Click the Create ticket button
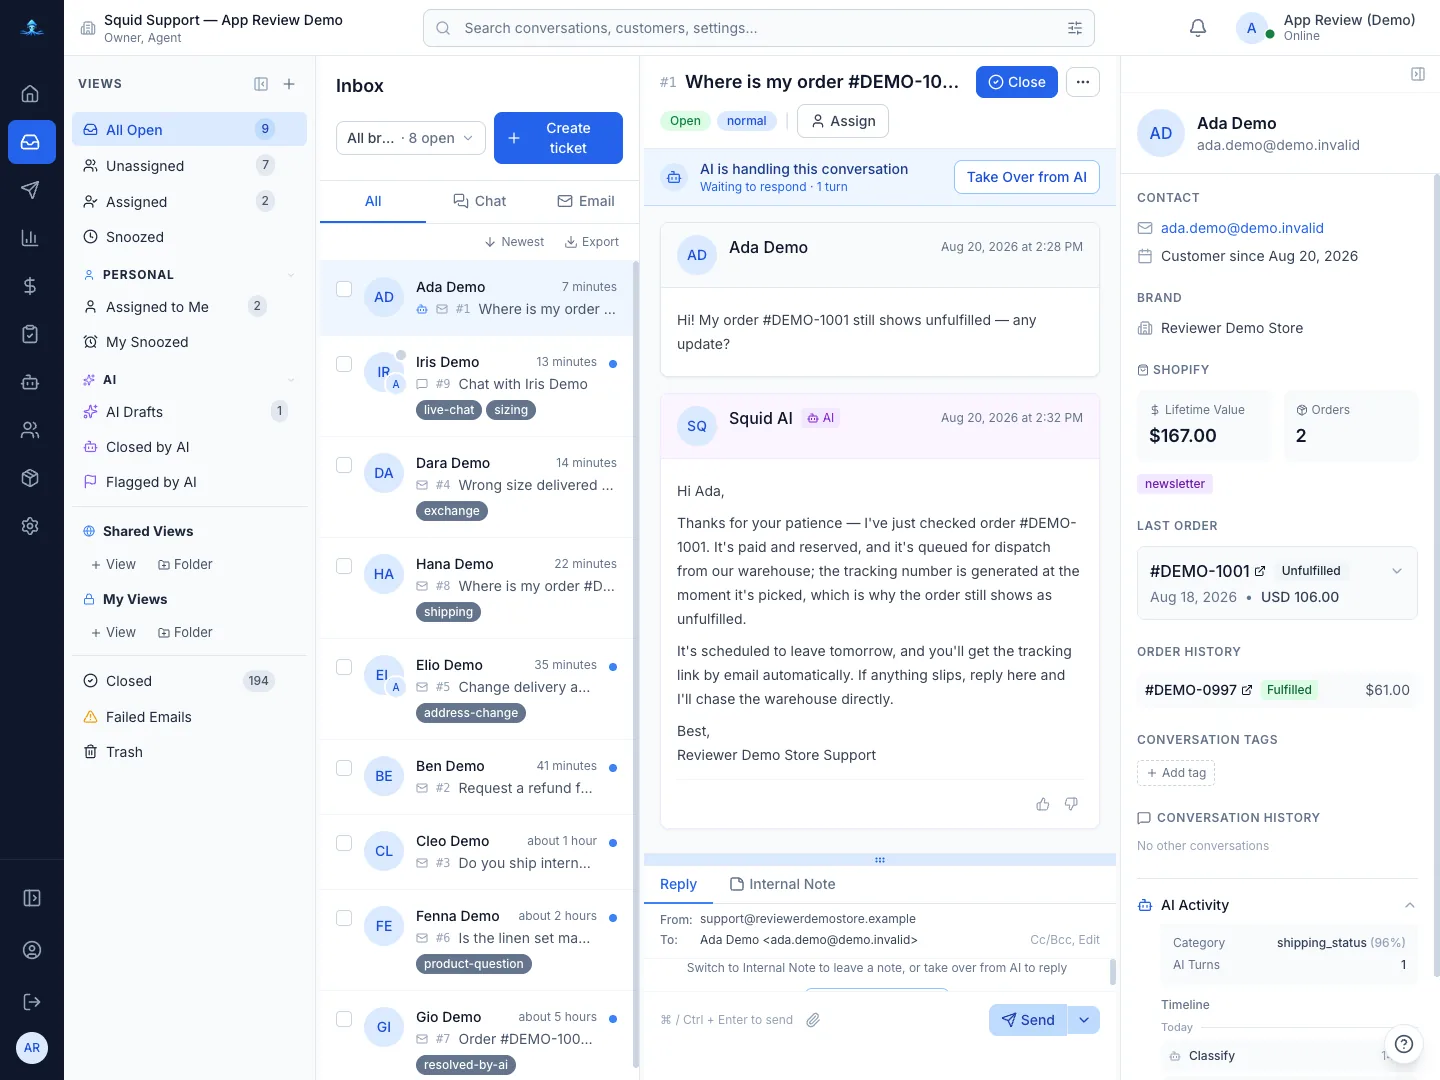Screen dimensions: 1440x1080 558,138
